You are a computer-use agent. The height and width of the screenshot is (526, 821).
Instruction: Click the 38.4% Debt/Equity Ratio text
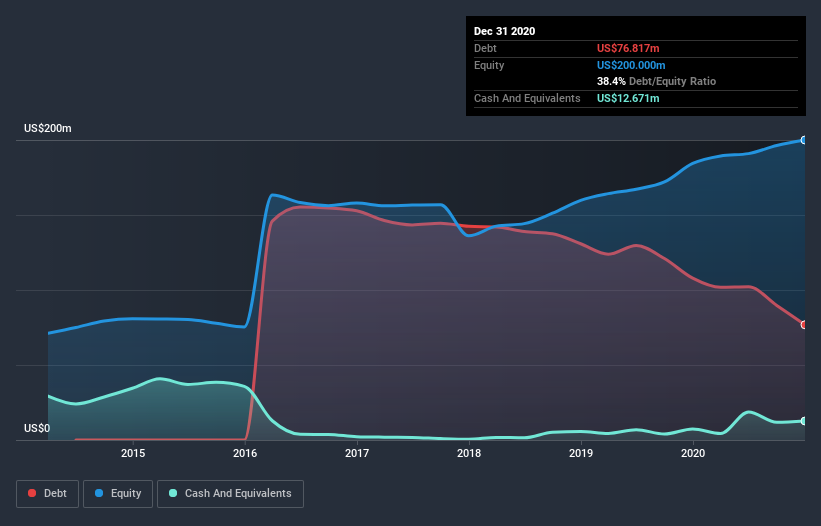tap(656, 81)
